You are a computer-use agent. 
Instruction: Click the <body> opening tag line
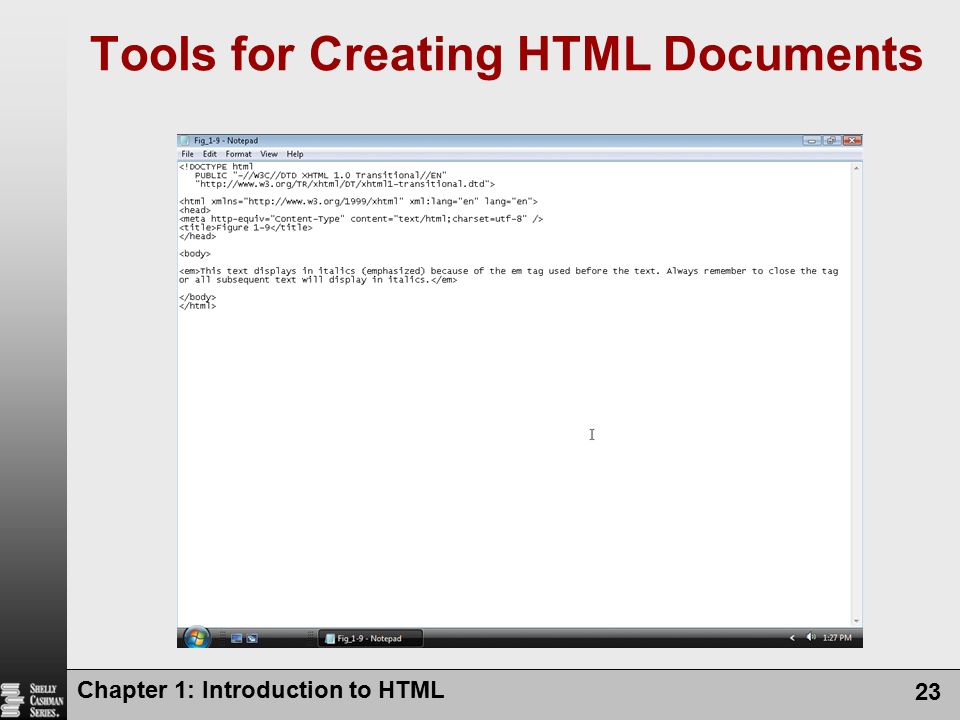pos(195,253)
